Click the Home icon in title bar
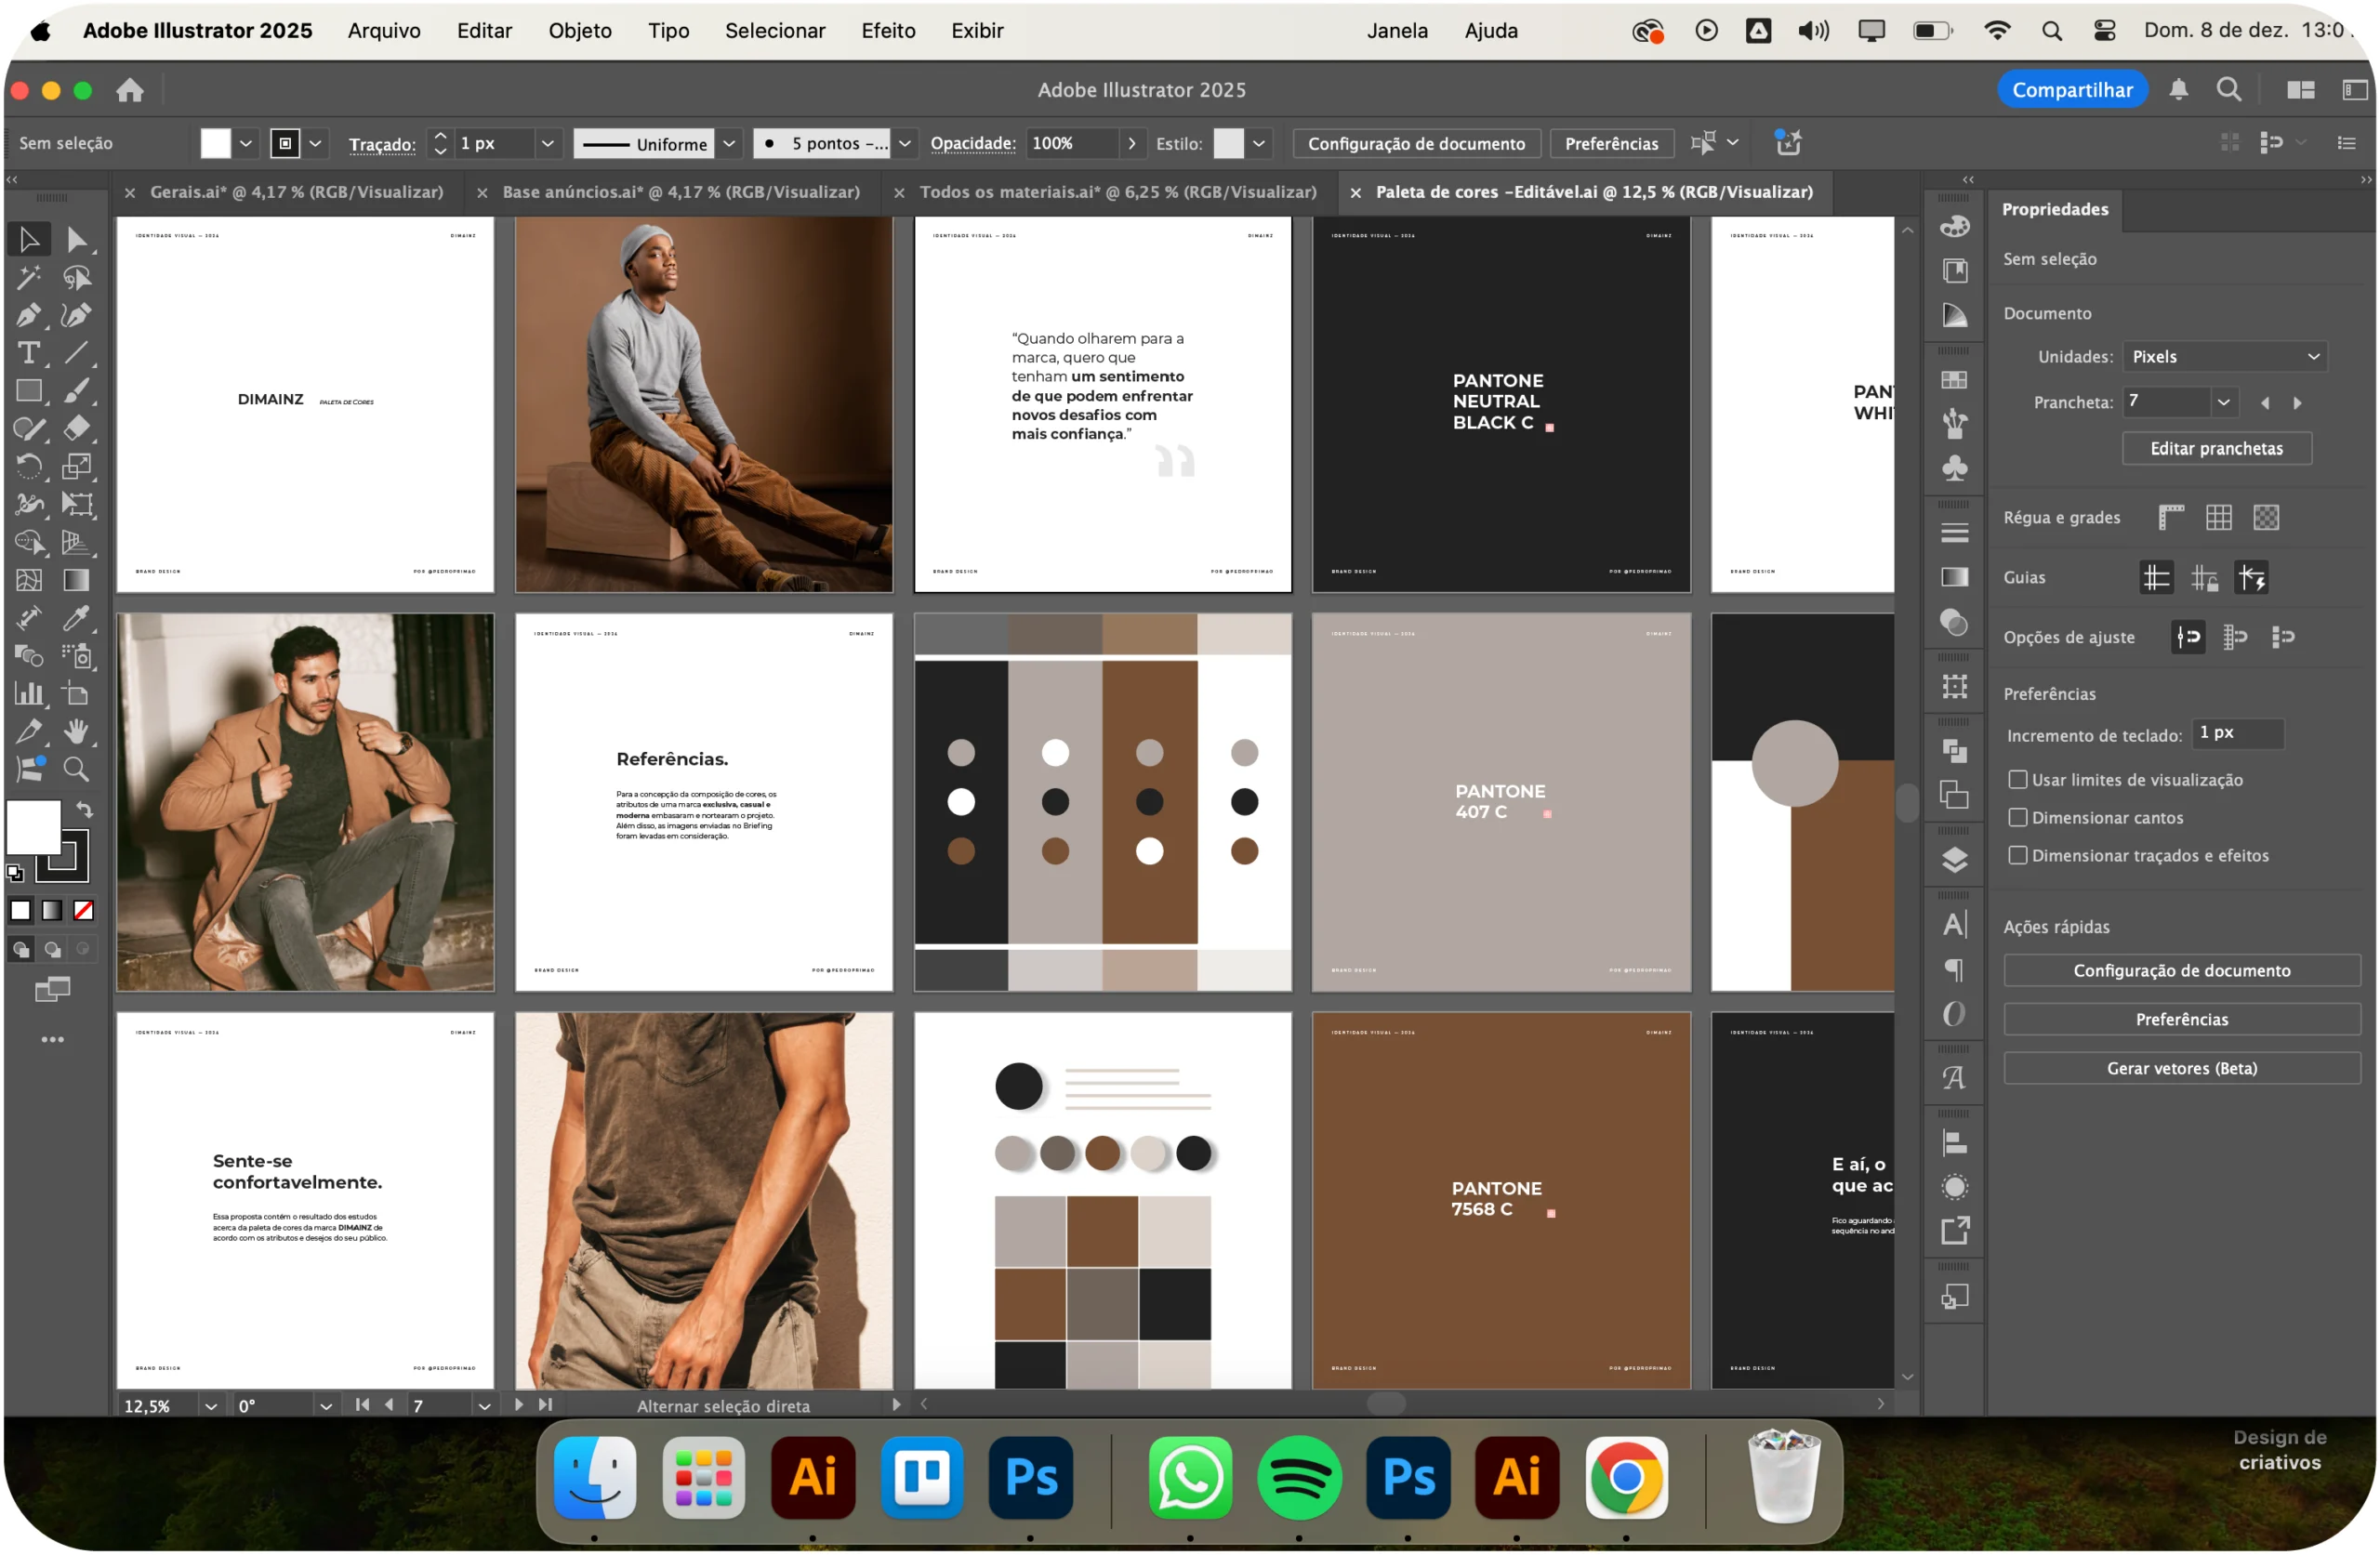Screen dimensions: 2380x1555 pos(130,90)
